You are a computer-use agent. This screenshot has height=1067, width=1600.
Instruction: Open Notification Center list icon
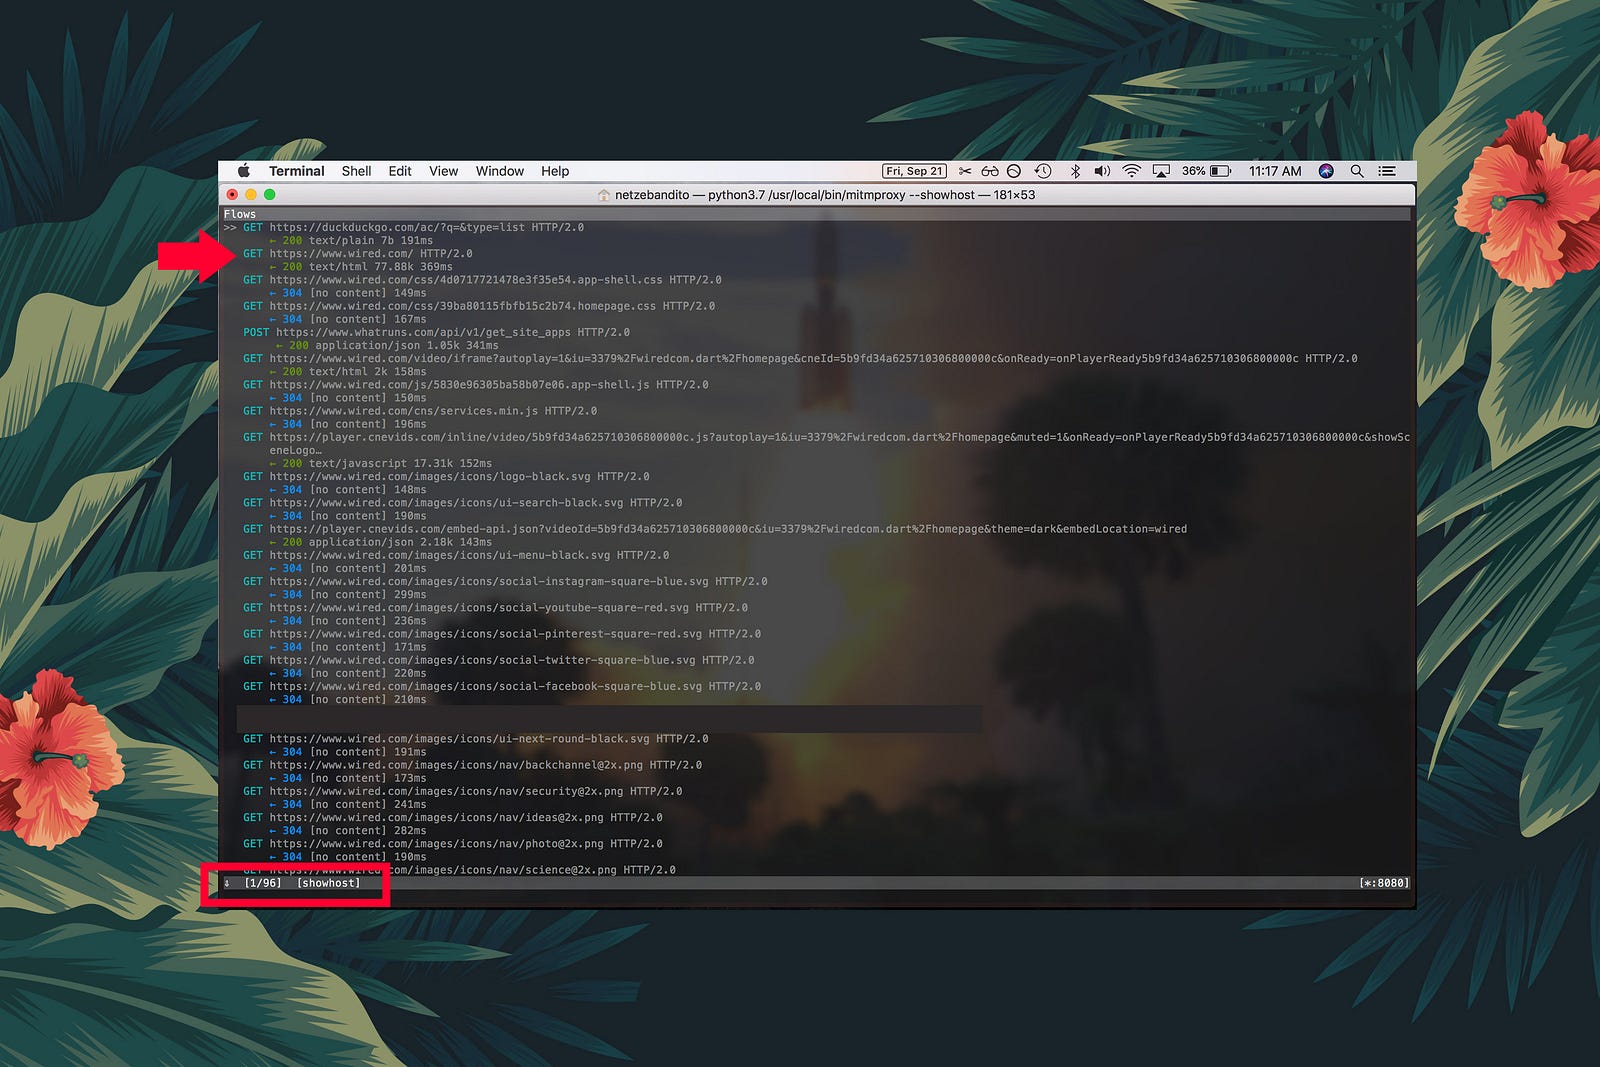click(1387, 171)
